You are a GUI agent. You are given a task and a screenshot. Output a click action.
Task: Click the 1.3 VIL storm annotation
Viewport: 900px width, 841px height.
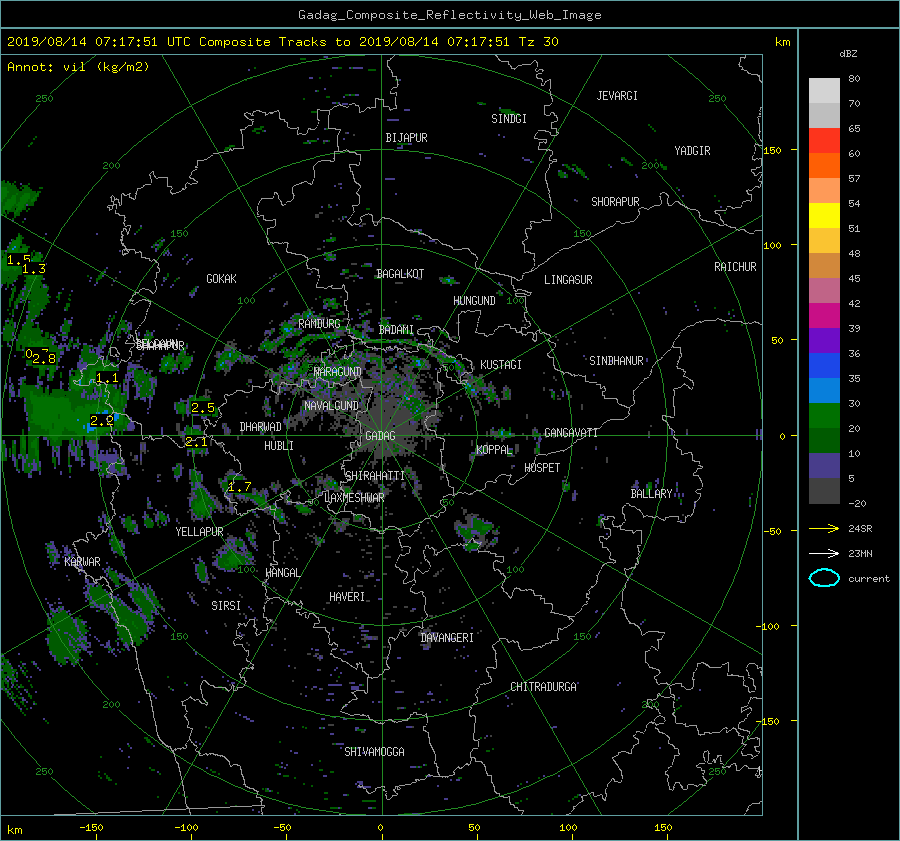(x=33, y=268)
